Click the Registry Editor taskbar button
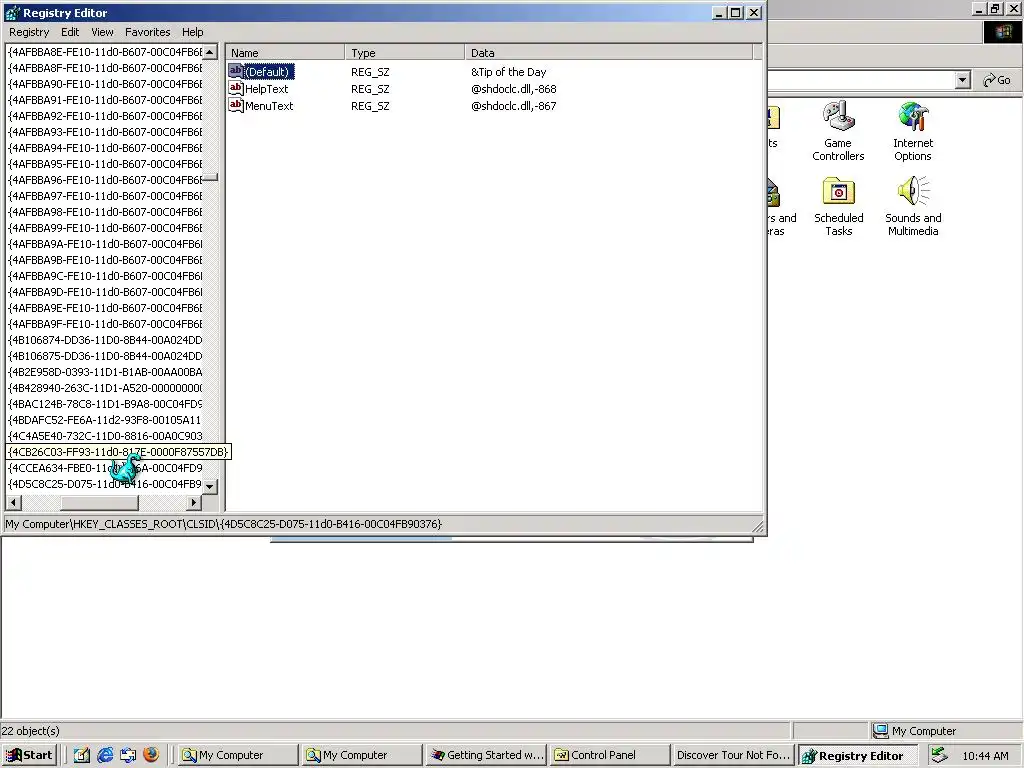The width and height of the screenshot is (1024, 768). pyautogui.click(x=858, y=756)
